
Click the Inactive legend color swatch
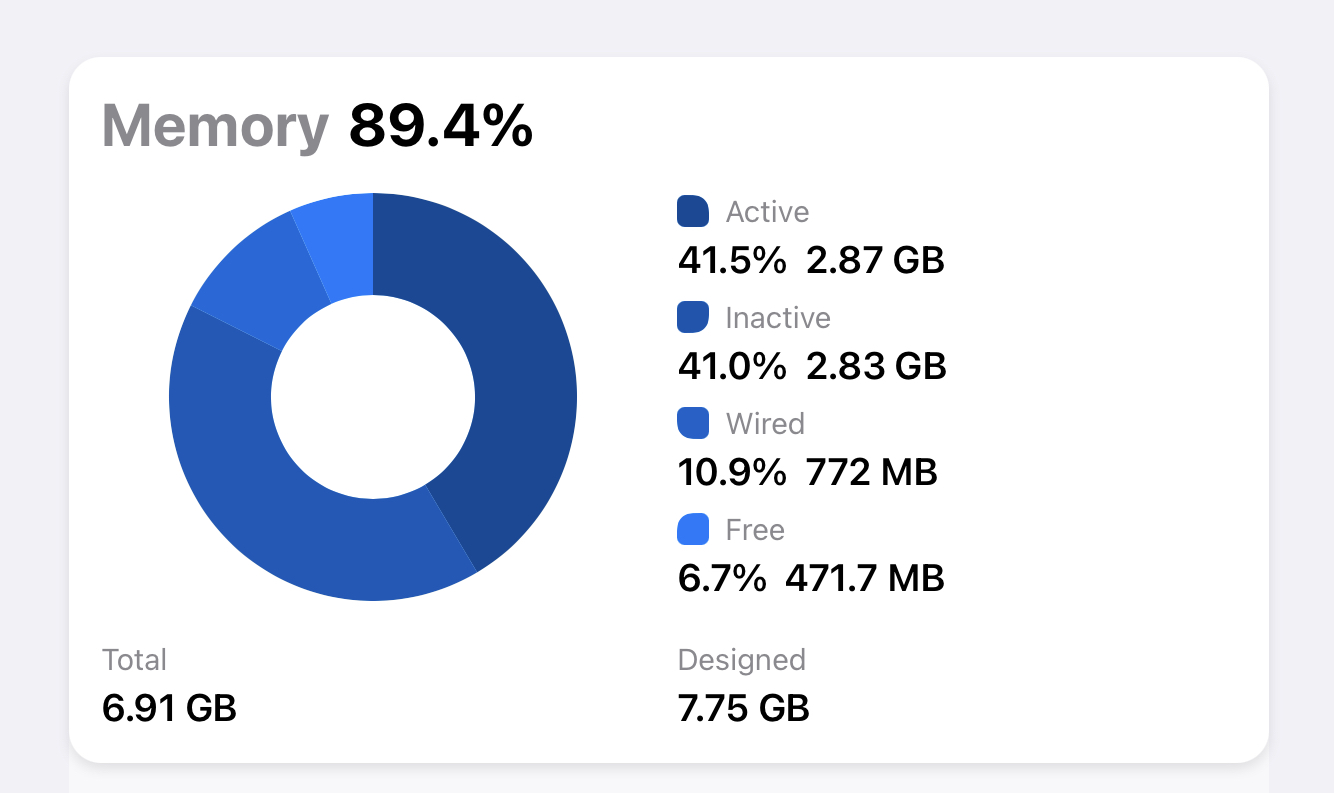[x=693, y=317]
